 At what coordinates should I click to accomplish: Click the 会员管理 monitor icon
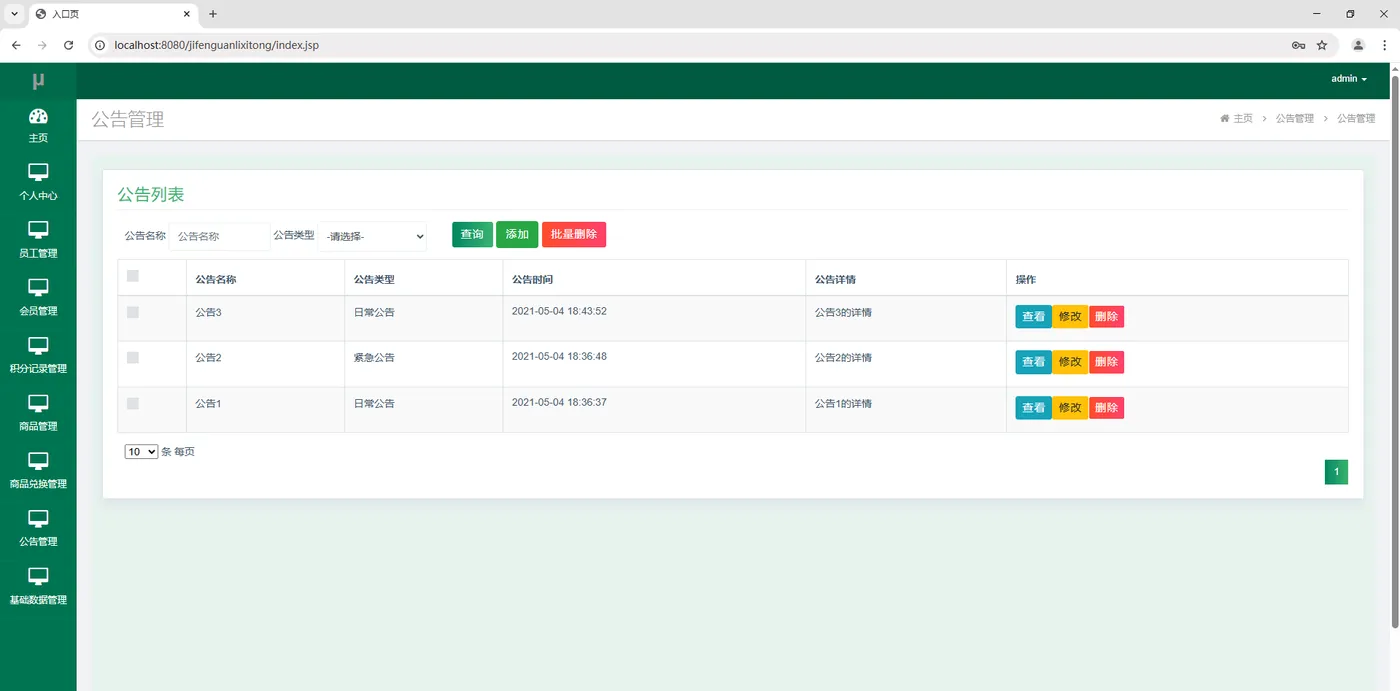(38, 288)
